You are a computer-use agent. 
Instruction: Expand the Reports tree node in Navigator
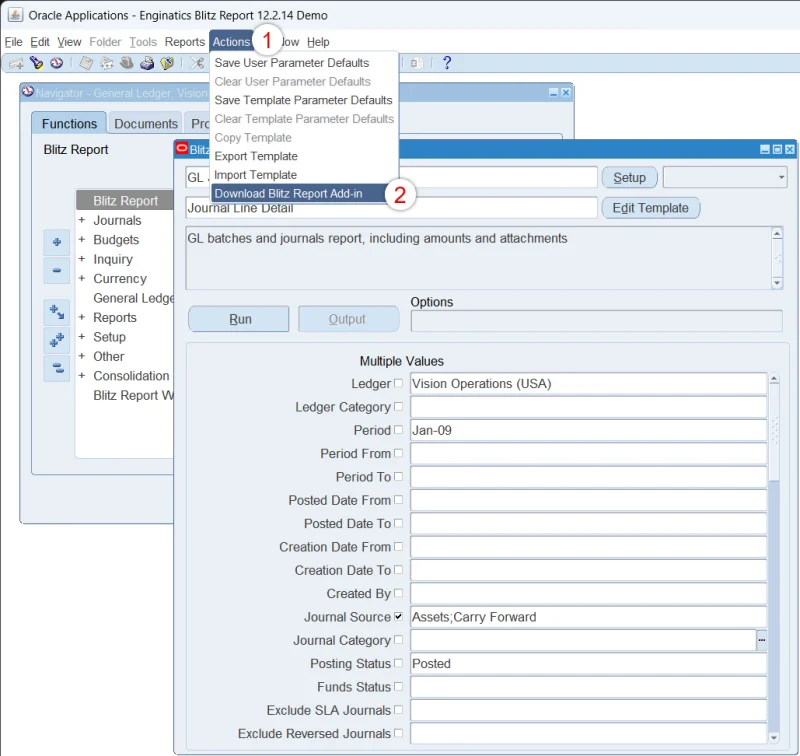pyautogui.click(x=82, y=317)
